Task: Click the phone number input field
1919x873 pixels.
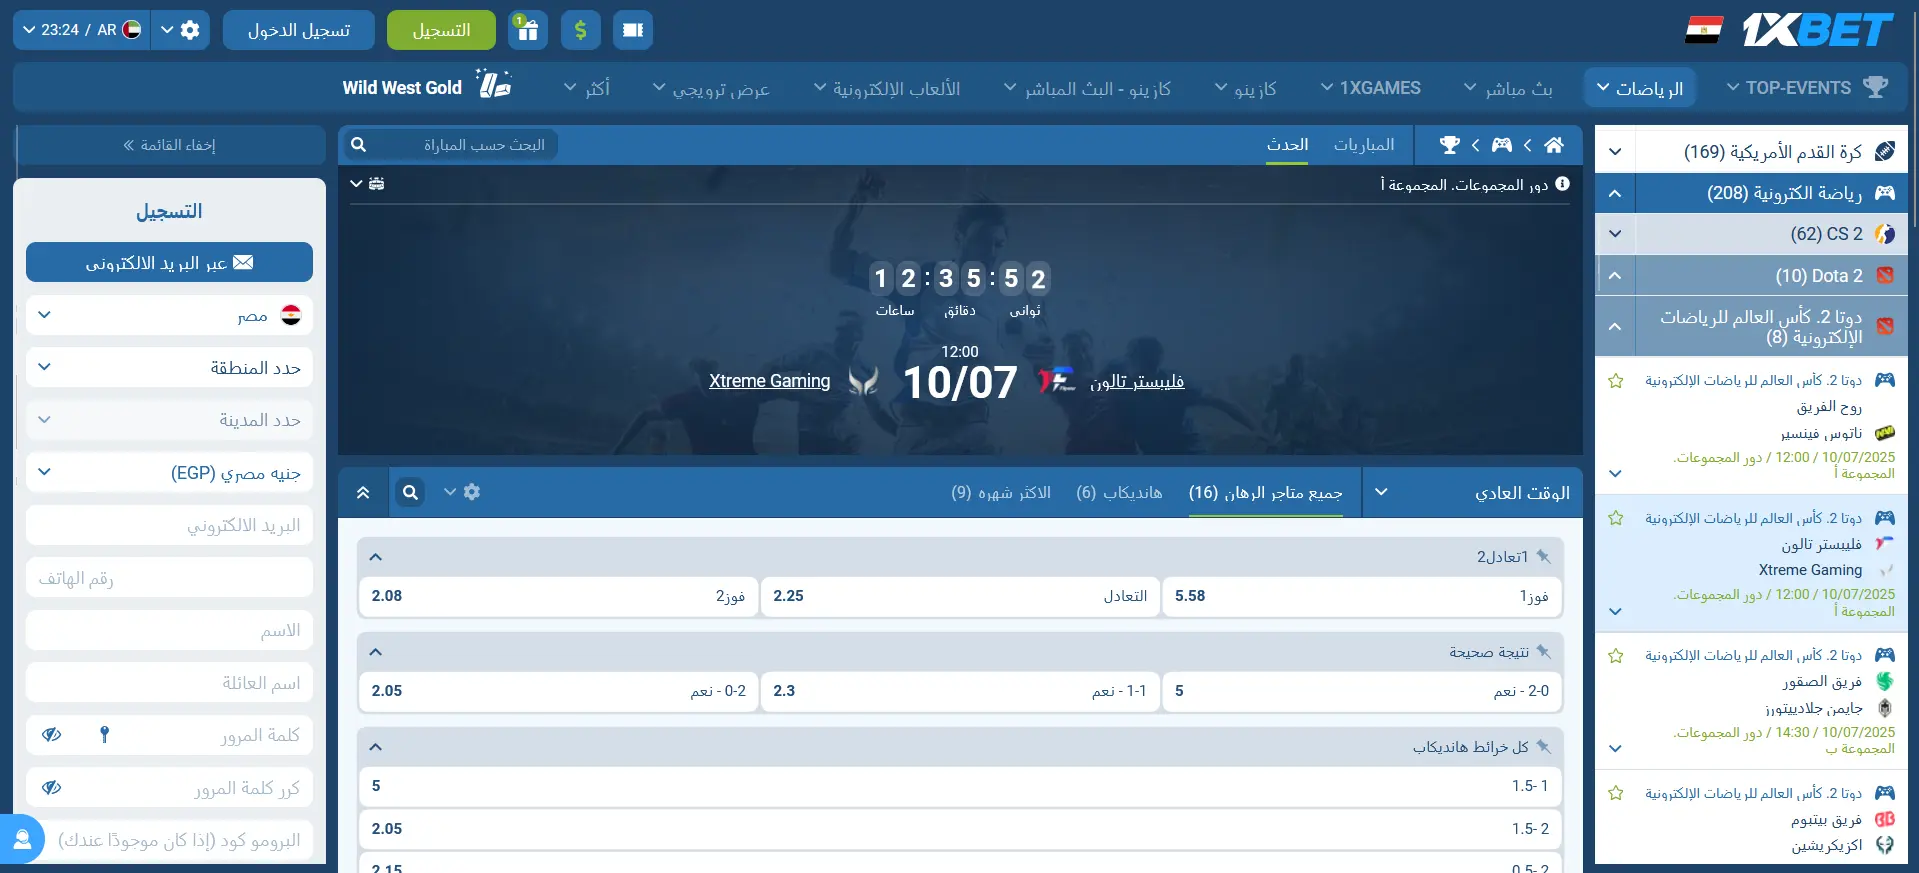Action: (x=169, y=578)
